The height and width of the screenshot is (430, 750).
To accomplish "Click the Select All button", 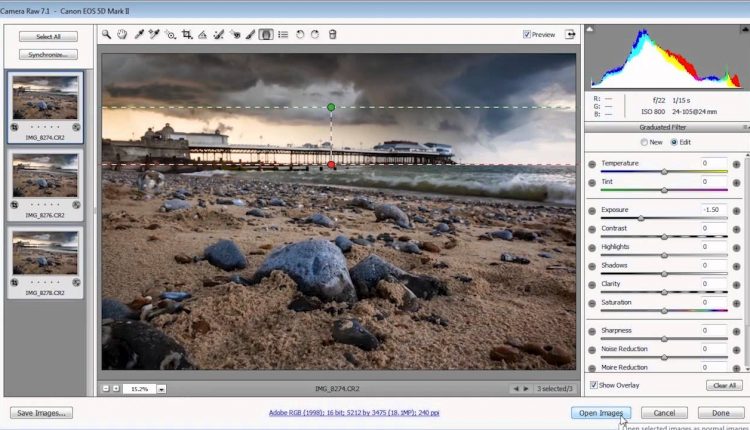I will pyautogui.click(x=48, y=36).
